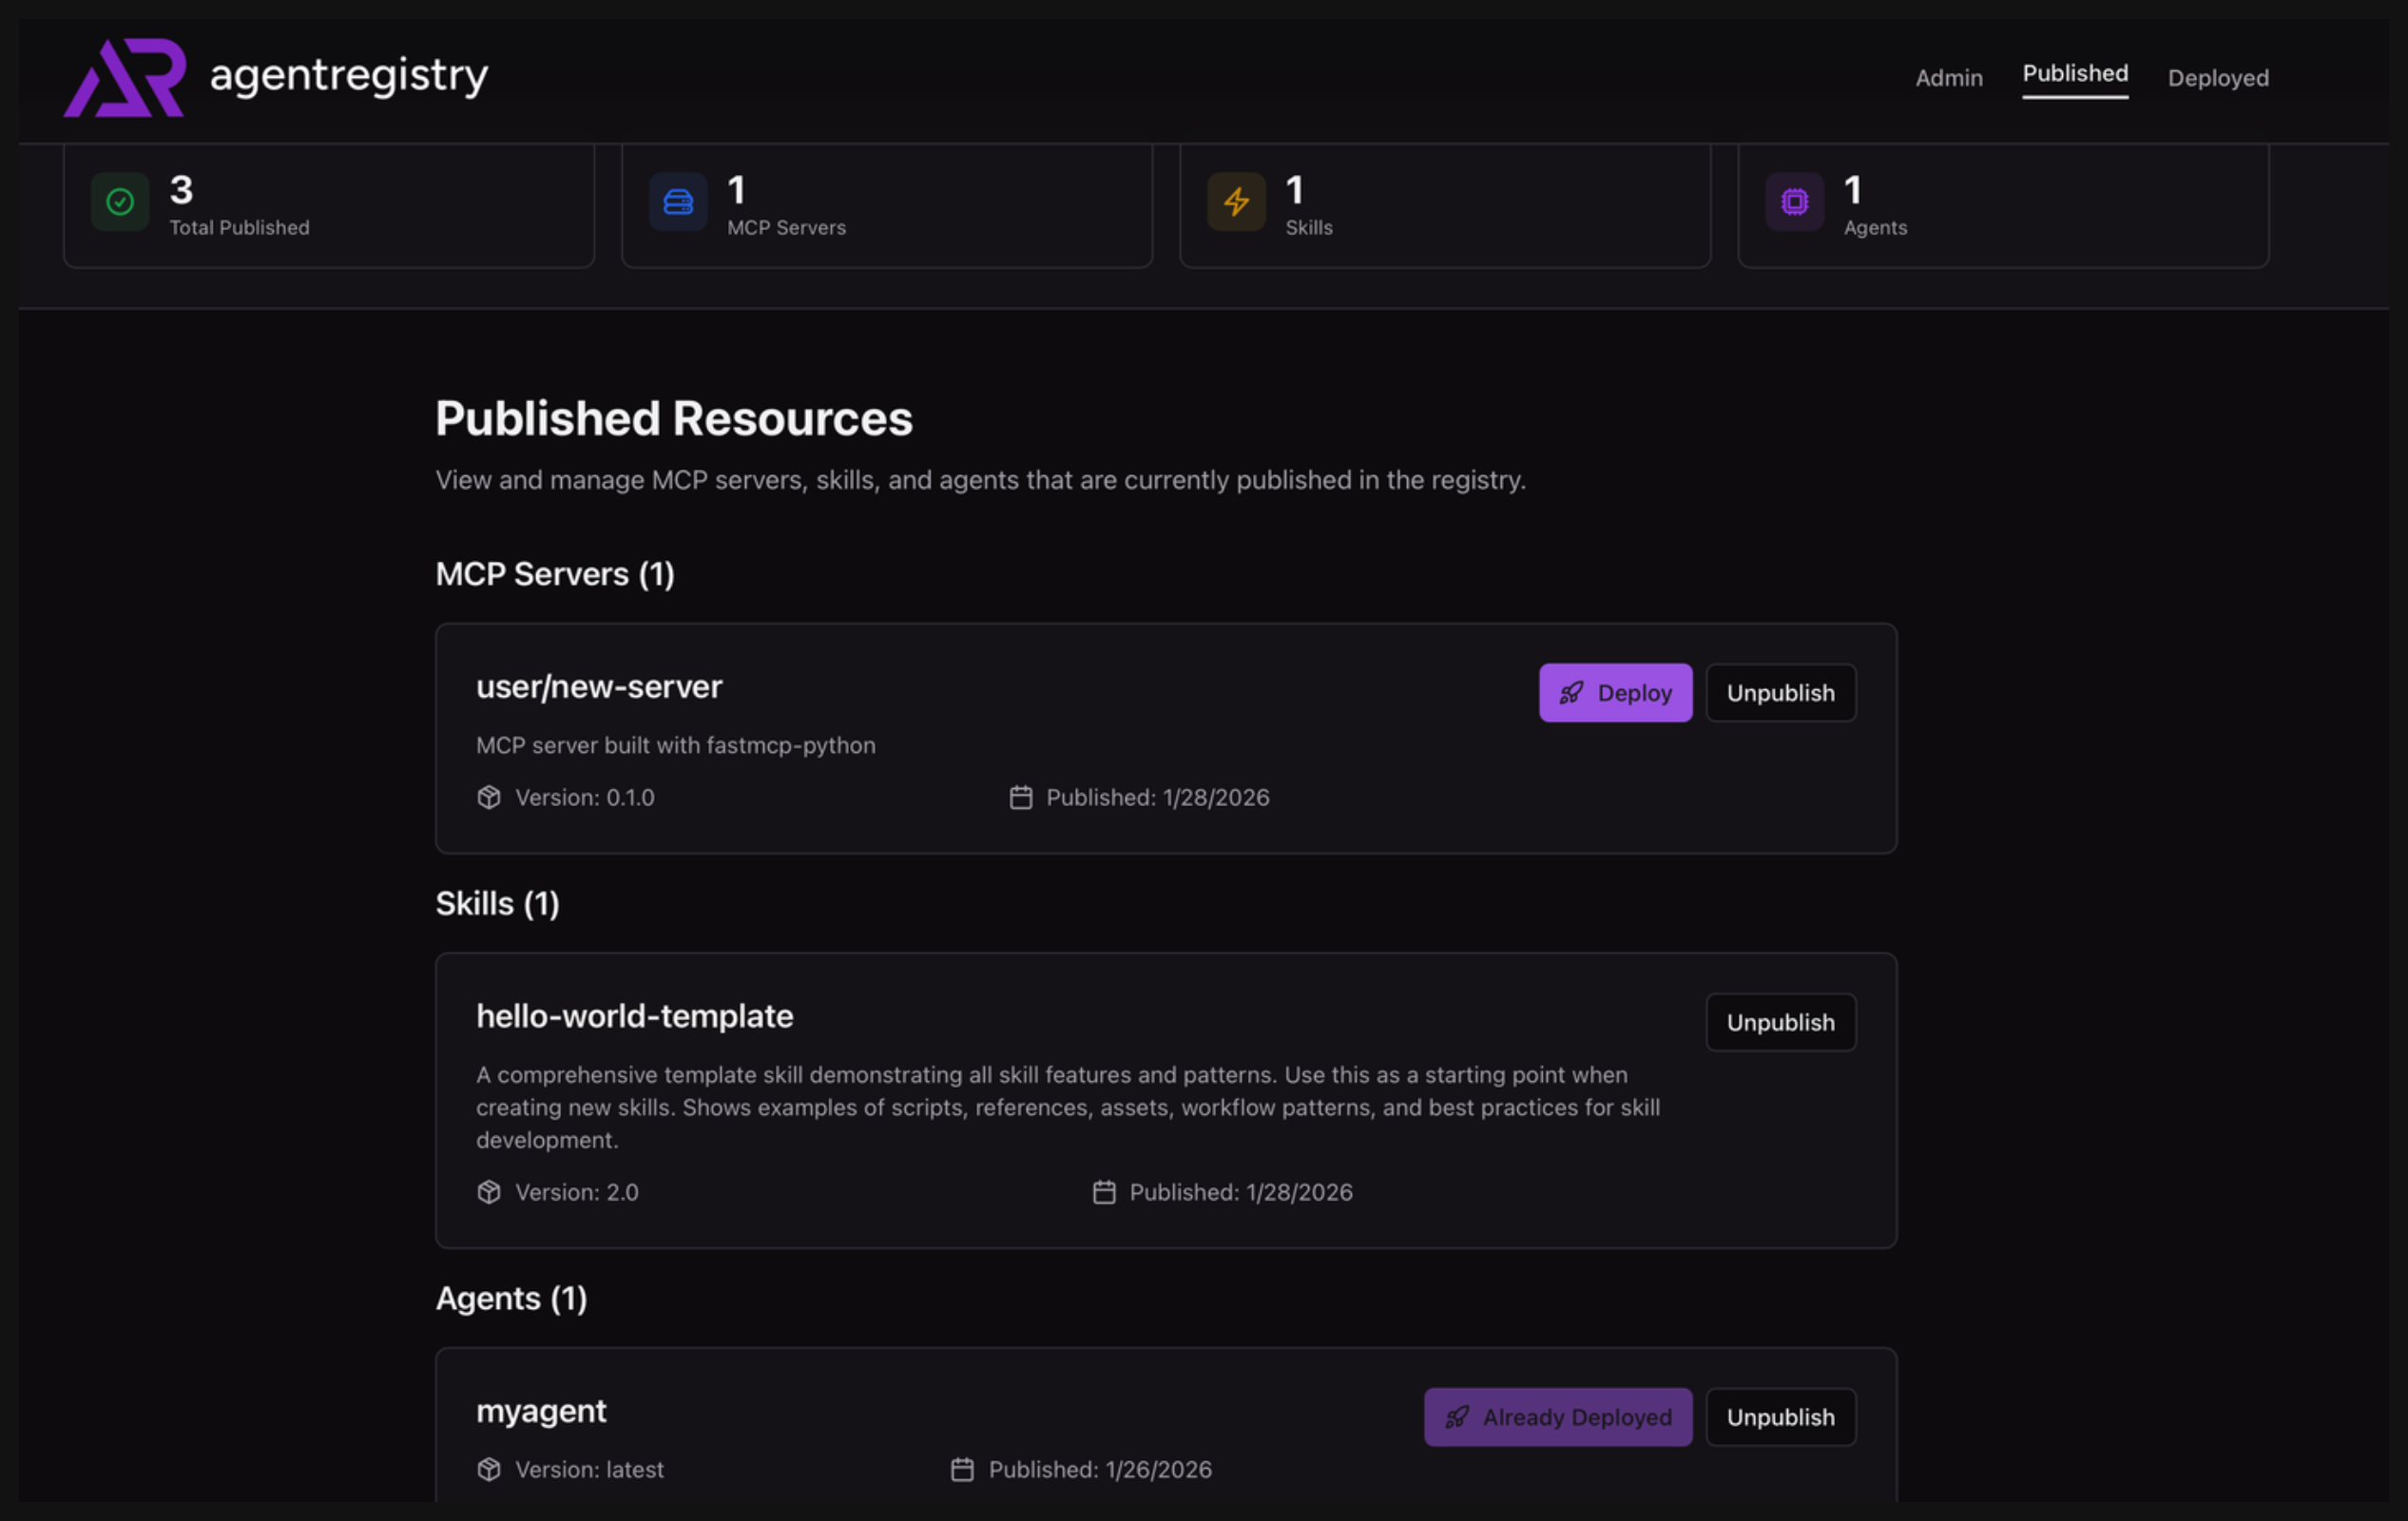2408x1521 pixels.
Task: Select the Published tab
Action: pyautogui.click(x=2074, y=74)
